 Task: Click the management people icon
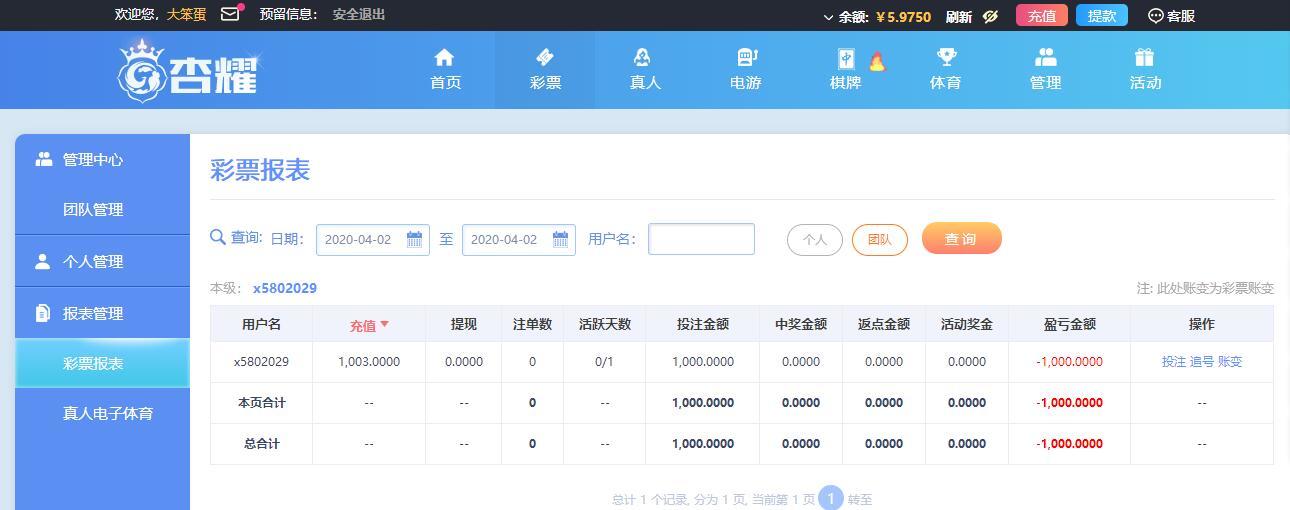pyautogui.click(x=1045, y=57)
